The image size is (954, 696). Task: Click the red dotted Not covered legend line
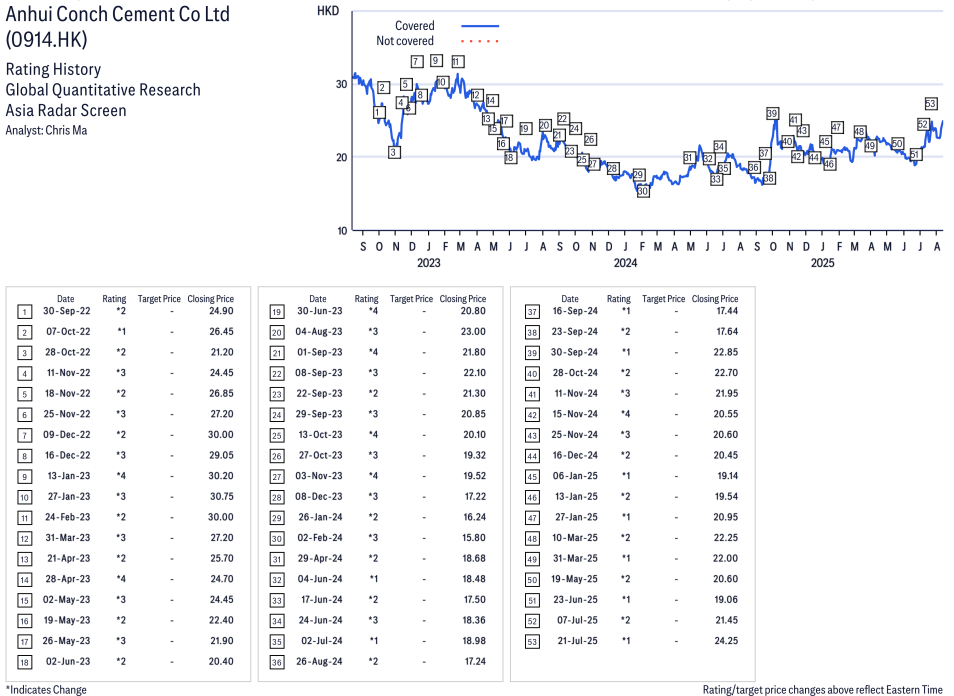(480, 41)
